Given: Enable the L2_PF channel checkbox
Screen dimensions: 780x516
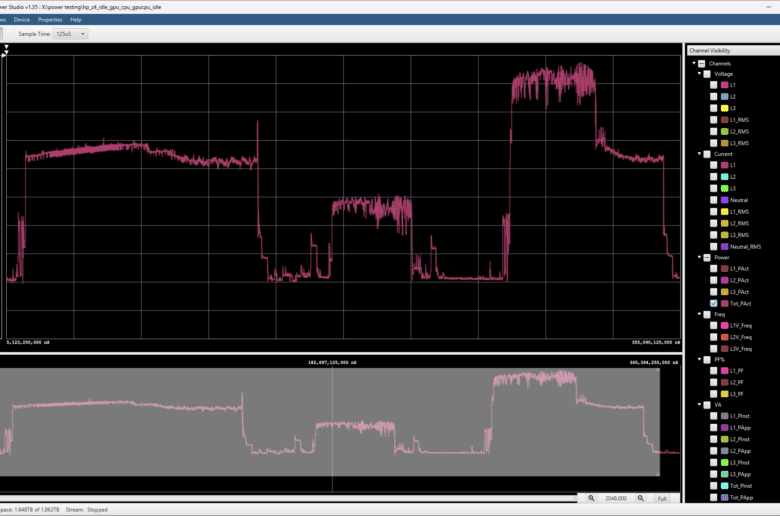Looking at the screenshot, I should [x=714, y=382].
